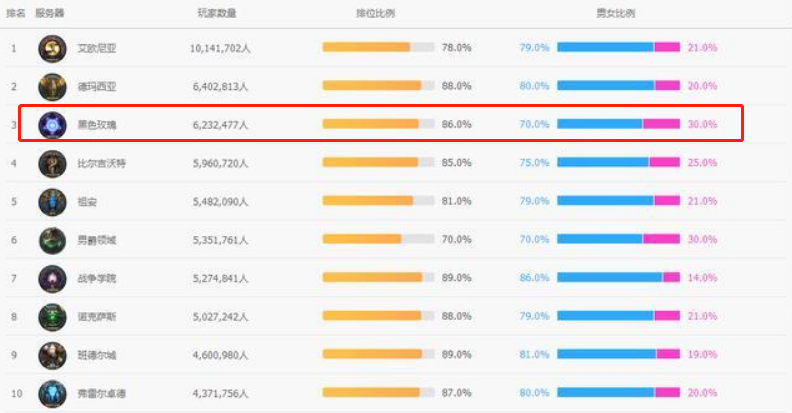Click the 男爵领域 server icon
The width and height of the screenshot is (792, 413).
52,240
